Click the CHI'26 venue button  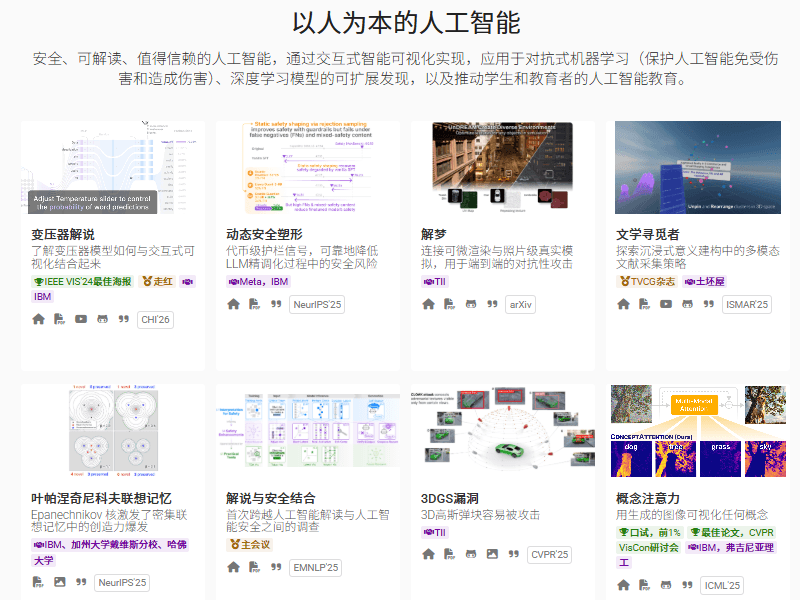(x=156, y=320)
